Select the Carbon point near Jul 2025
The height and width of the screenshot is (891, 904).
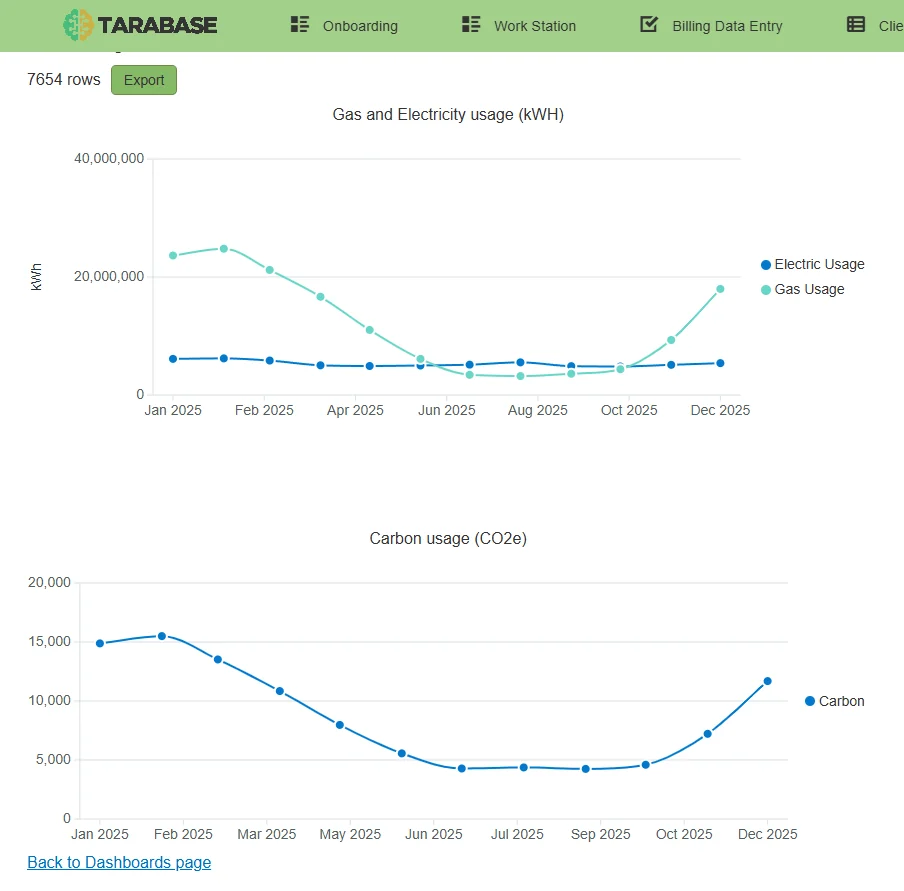point(523,767)
